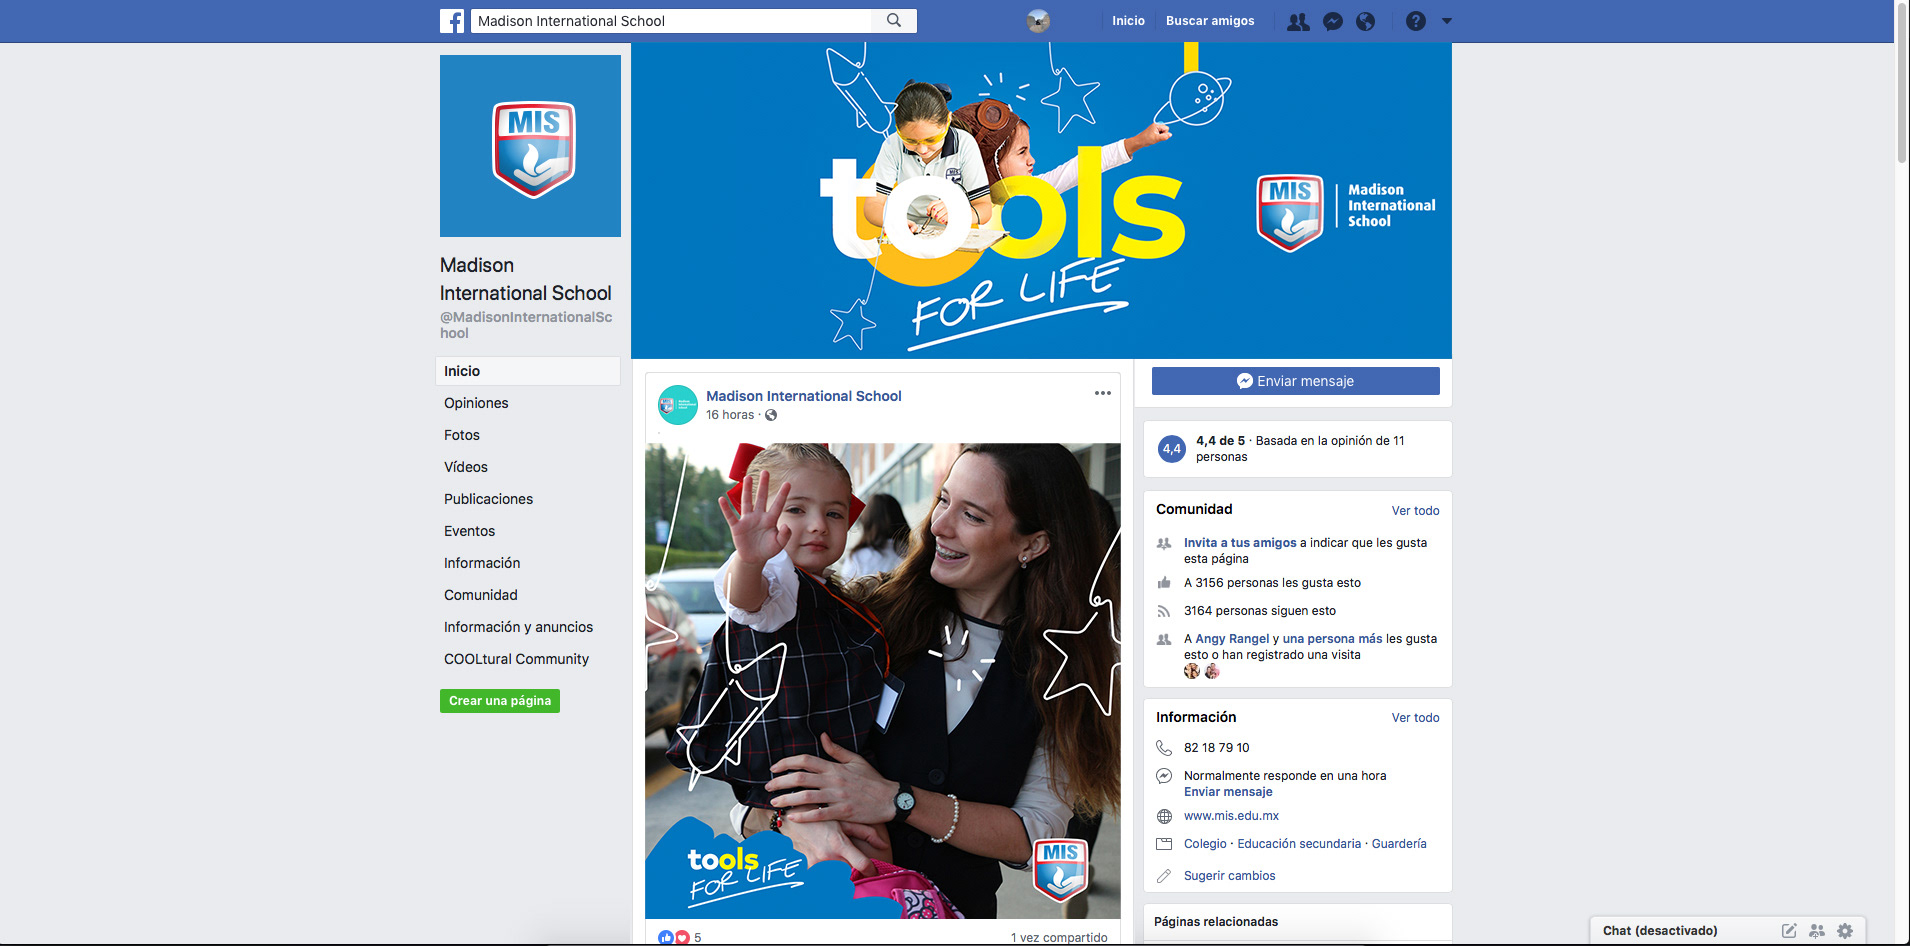The height and width of the screenshot is (946, 1910).
Task: Click Ver todo in Información panel
Action: coord(1415,718)
